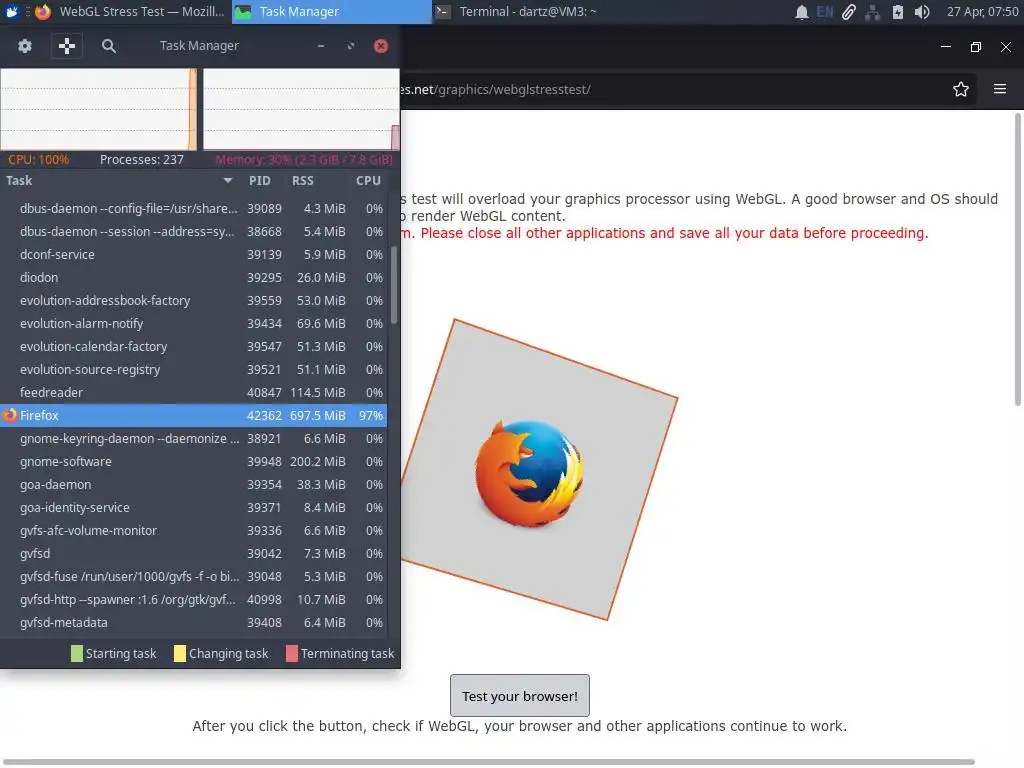Select the dconf-service process row

[193, 255]
